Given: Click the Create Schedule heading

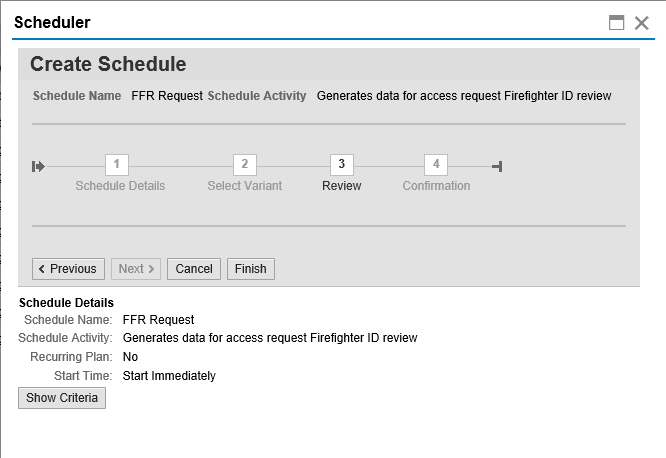Looking at the screenshot, I should tap(108, 65).
